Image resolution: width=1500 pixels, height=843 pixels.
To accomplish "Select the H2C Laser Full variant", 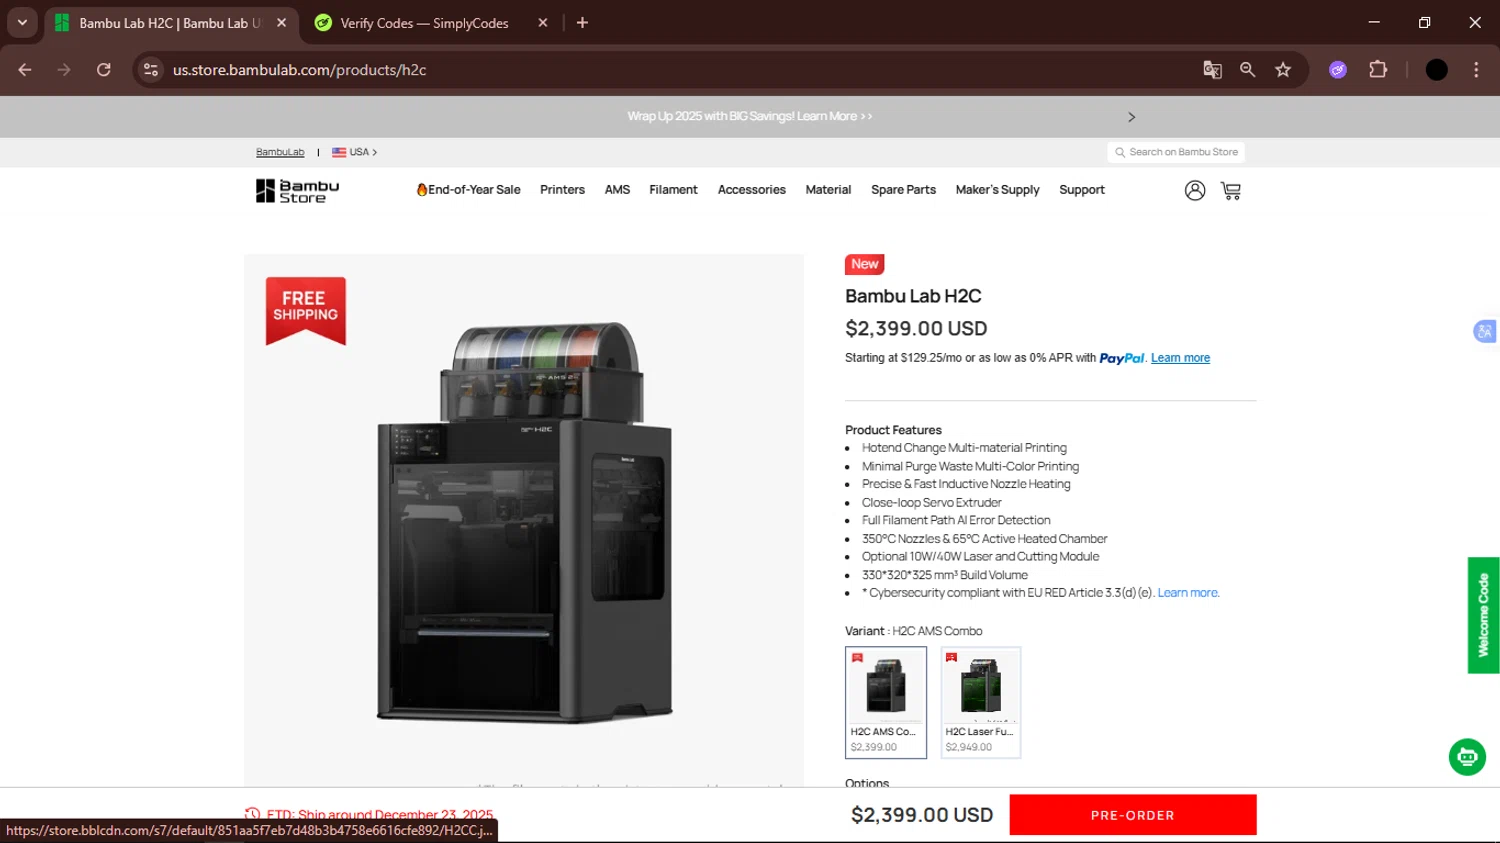I will tap(981, 702).
